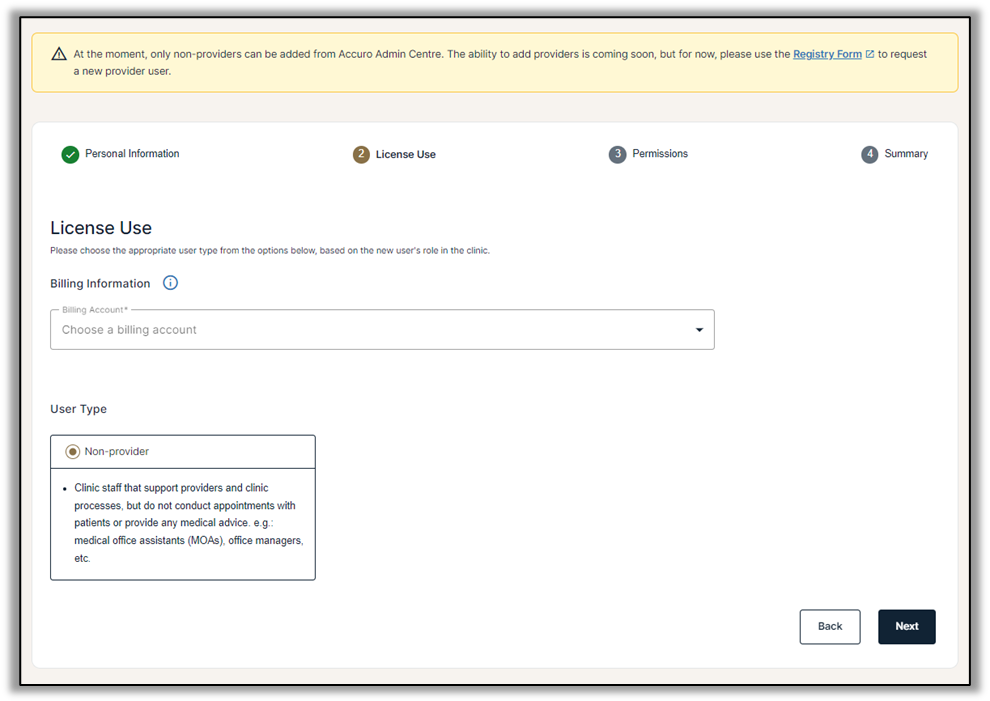Screen dimensions: 990x701
Task: Click the Next button
Action: [x=906, y=626]
